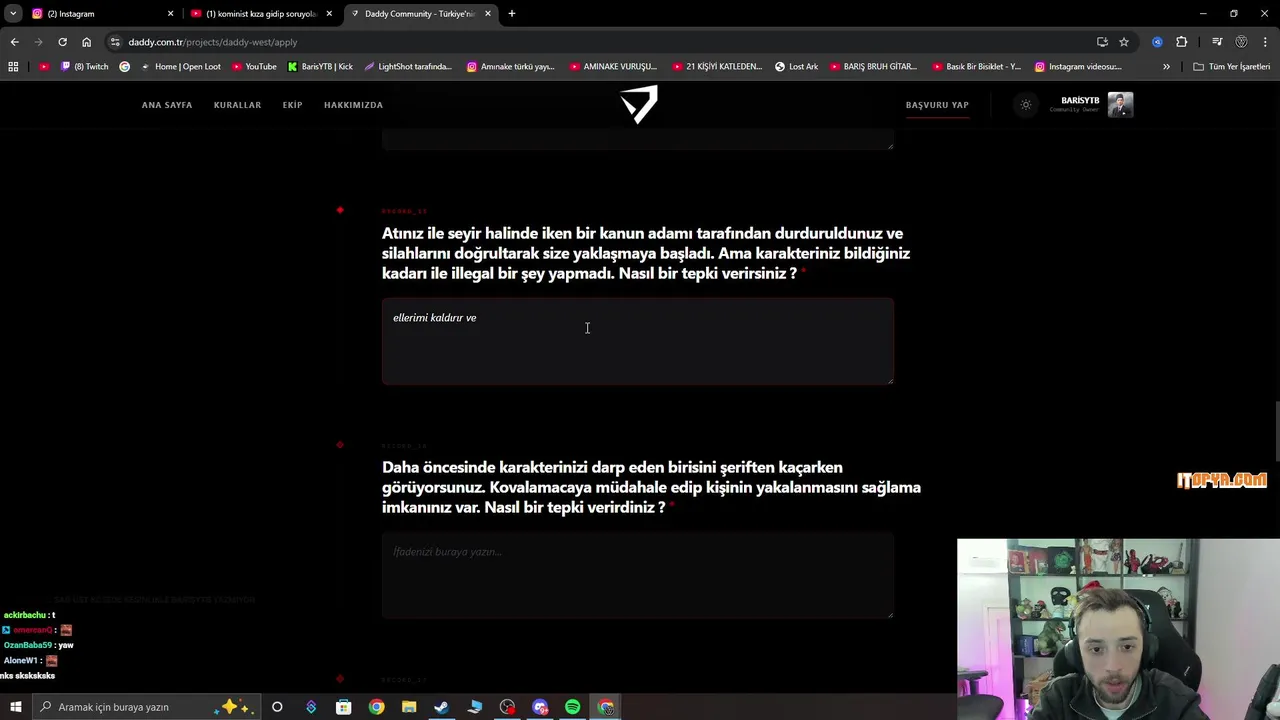Open the tab search dropdown arrow
Image resolution: width=1280 pixels, height=720 pixels.
pos(13,14)
